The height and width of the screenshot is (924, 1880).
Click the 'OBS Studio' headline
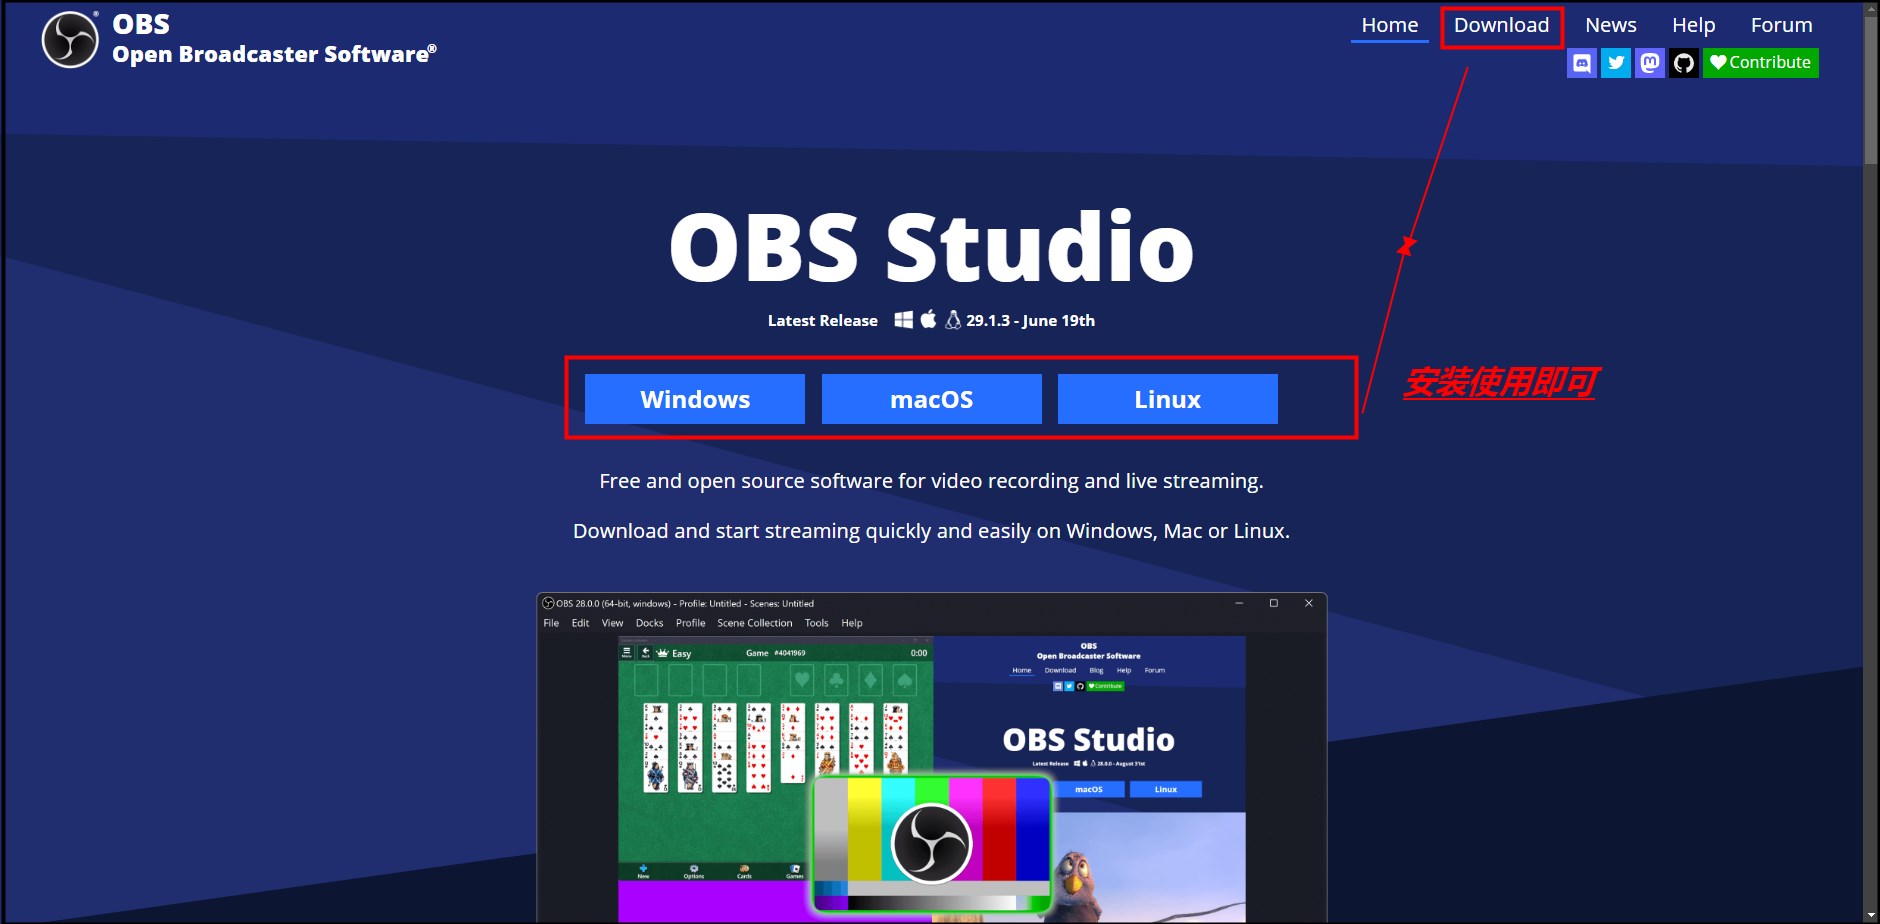932,247
